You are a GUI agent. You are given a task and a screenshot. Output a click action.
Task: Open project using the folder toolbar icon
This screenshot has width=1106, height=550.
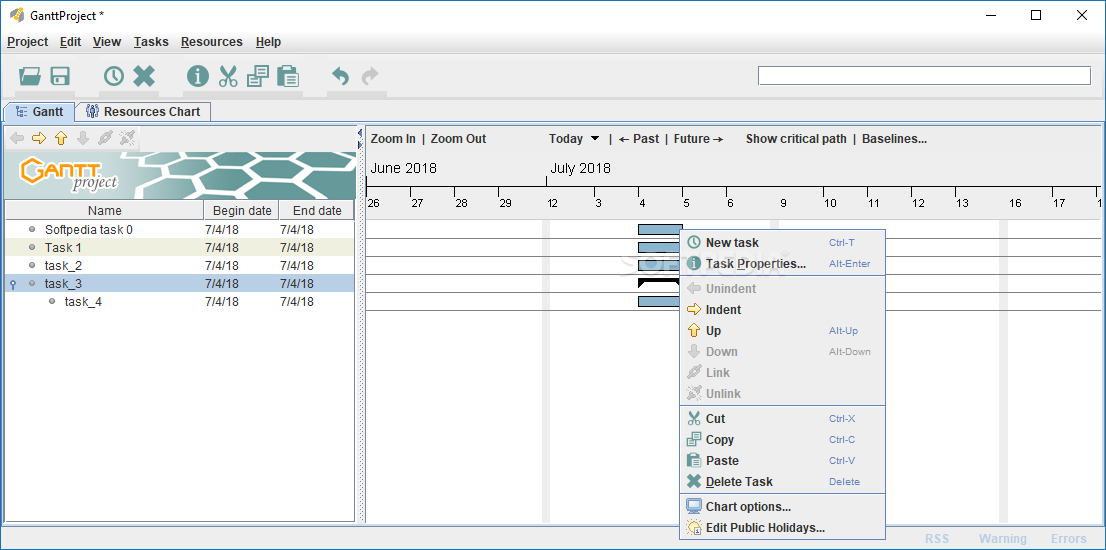[30, 76]
